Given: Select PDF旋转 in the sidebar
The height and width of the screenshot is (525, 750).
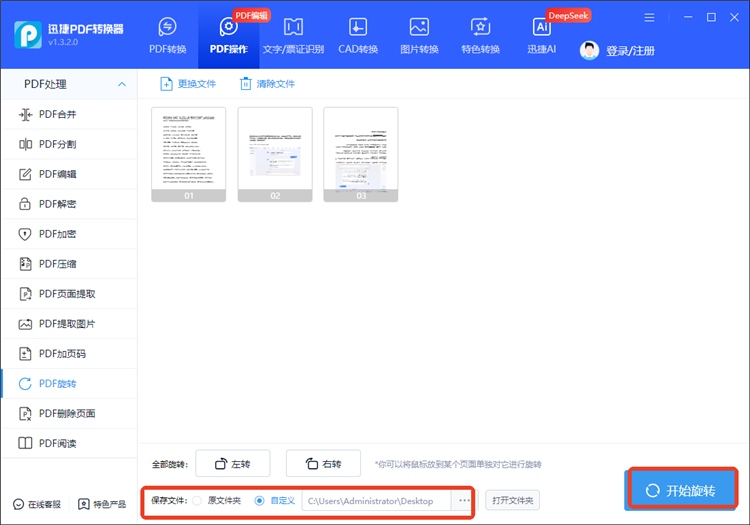Looking at the screenshot, I should [69, 383].
